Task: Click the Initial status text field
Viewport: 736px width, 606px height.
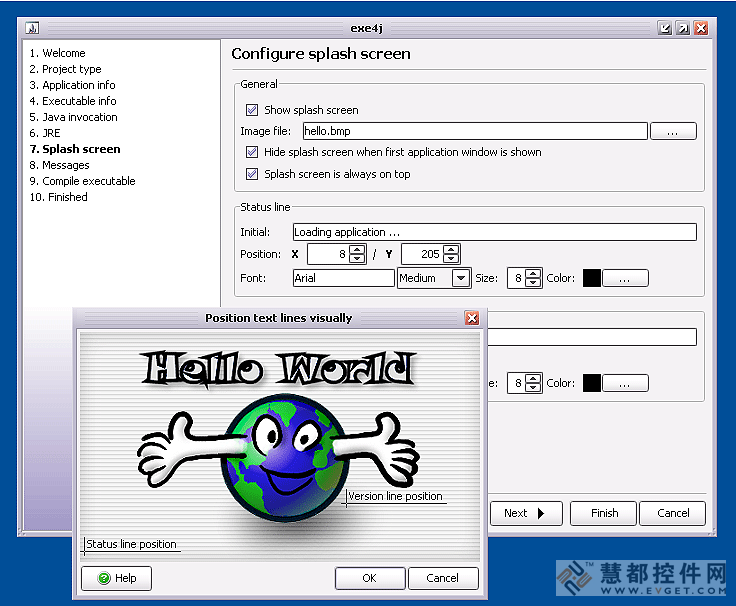Action: click(x=494, y=232)
